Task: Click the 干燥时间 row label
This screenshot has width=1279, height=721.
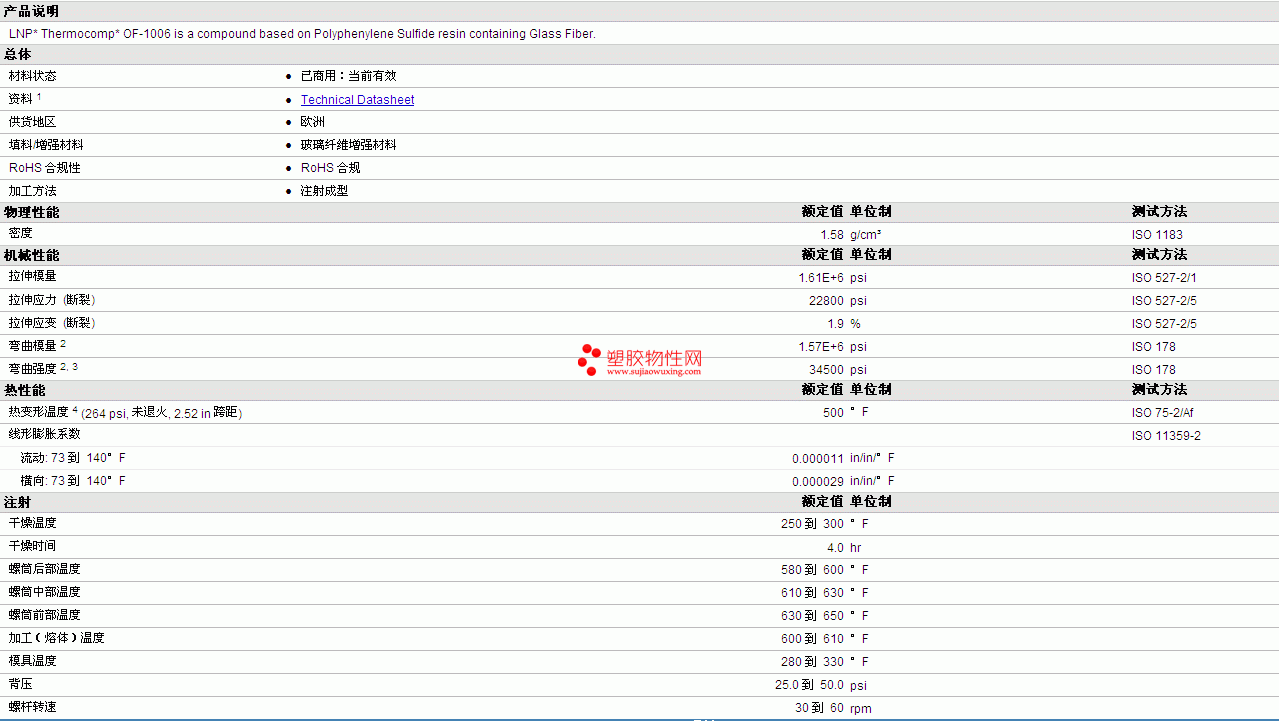Action: 33,546
